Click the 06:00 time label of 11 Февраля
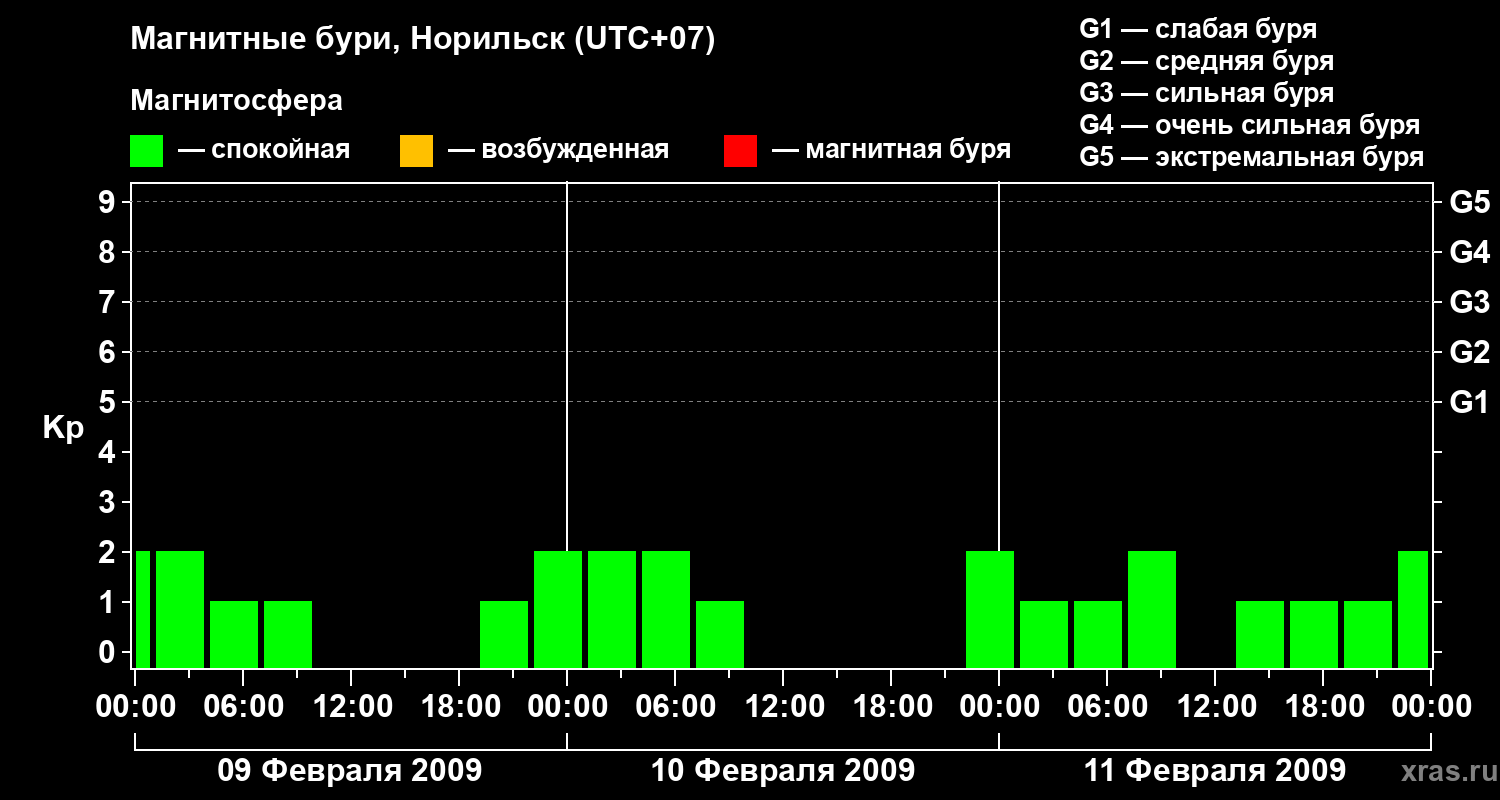 point(1107,707)
